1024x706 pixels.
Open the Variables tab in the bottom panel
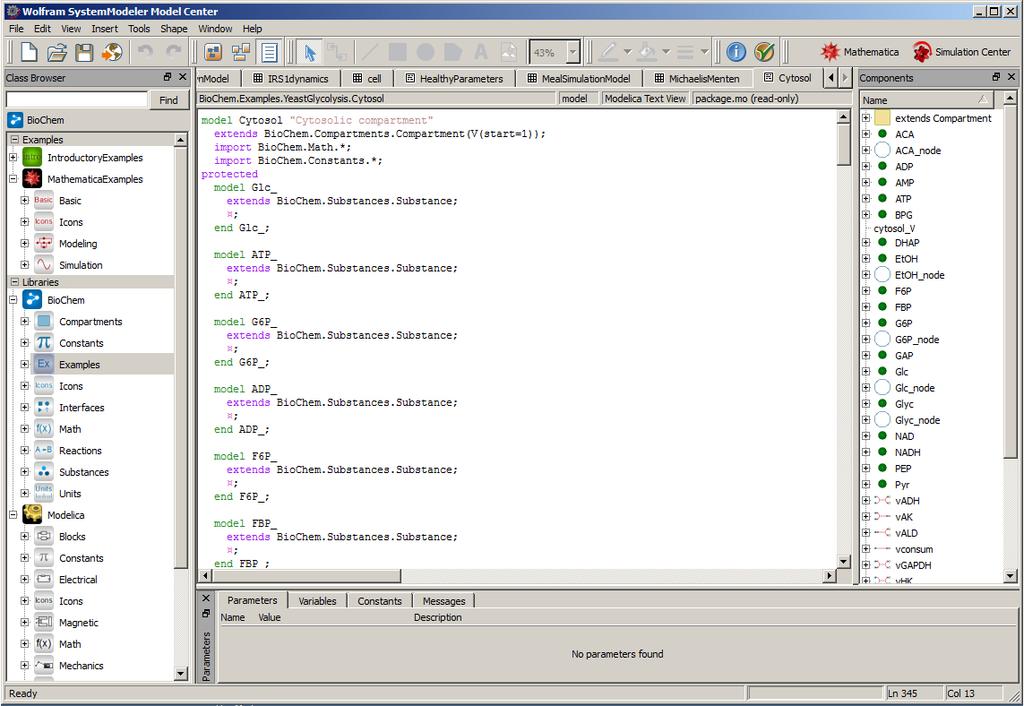point(317,601)
